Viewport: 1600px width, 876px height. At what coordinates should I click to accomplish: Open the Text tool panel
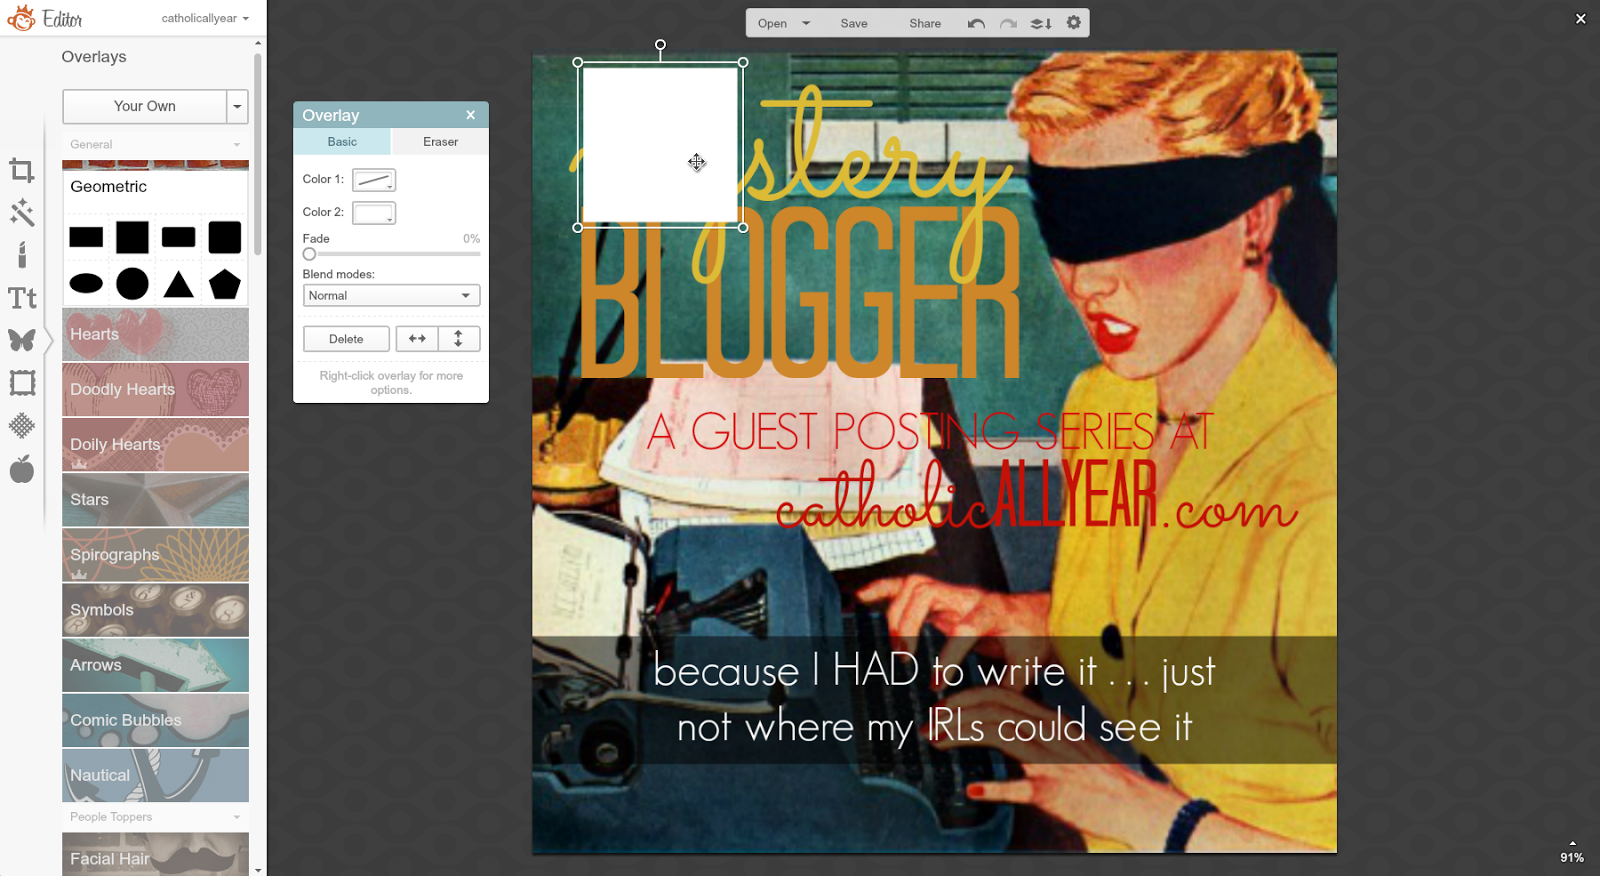22,298
